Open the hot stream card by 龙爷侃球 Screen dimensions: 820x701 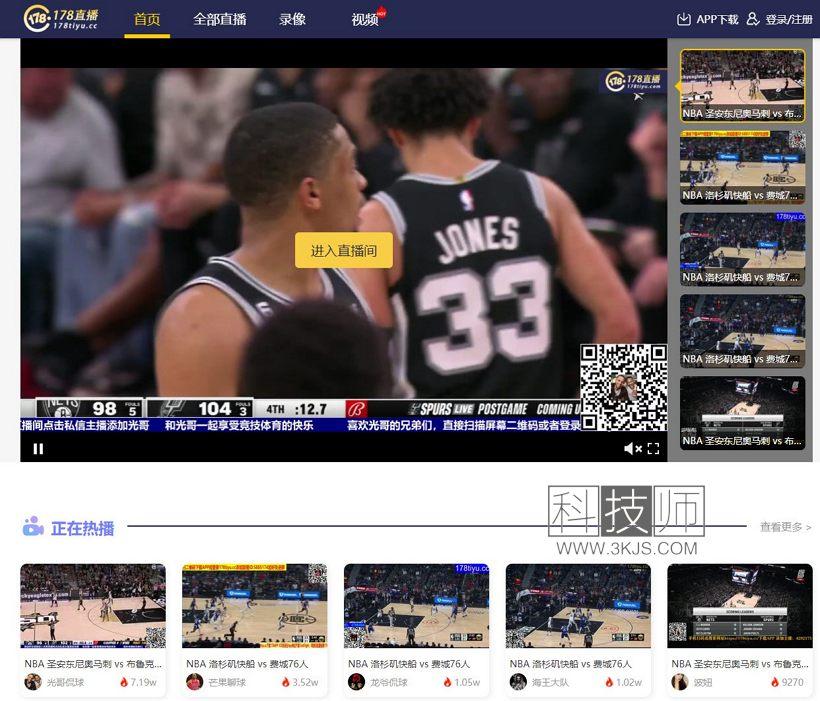[x=416, y=630]
